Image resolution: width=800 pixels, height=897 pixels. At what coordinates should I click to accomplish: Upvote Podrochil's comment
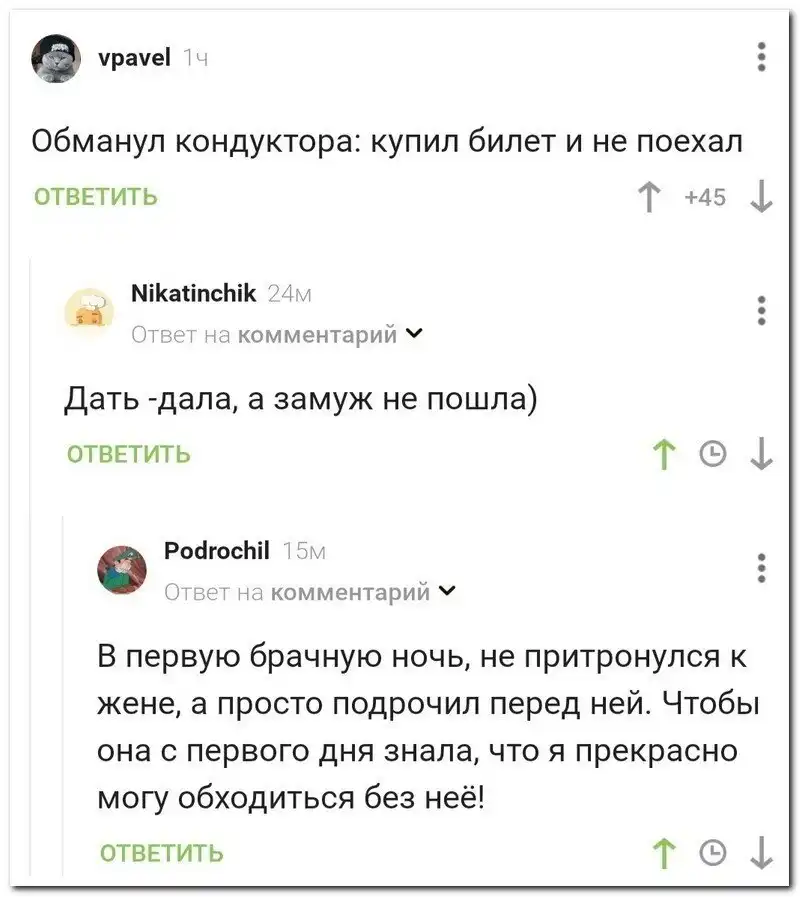(662, 853)
